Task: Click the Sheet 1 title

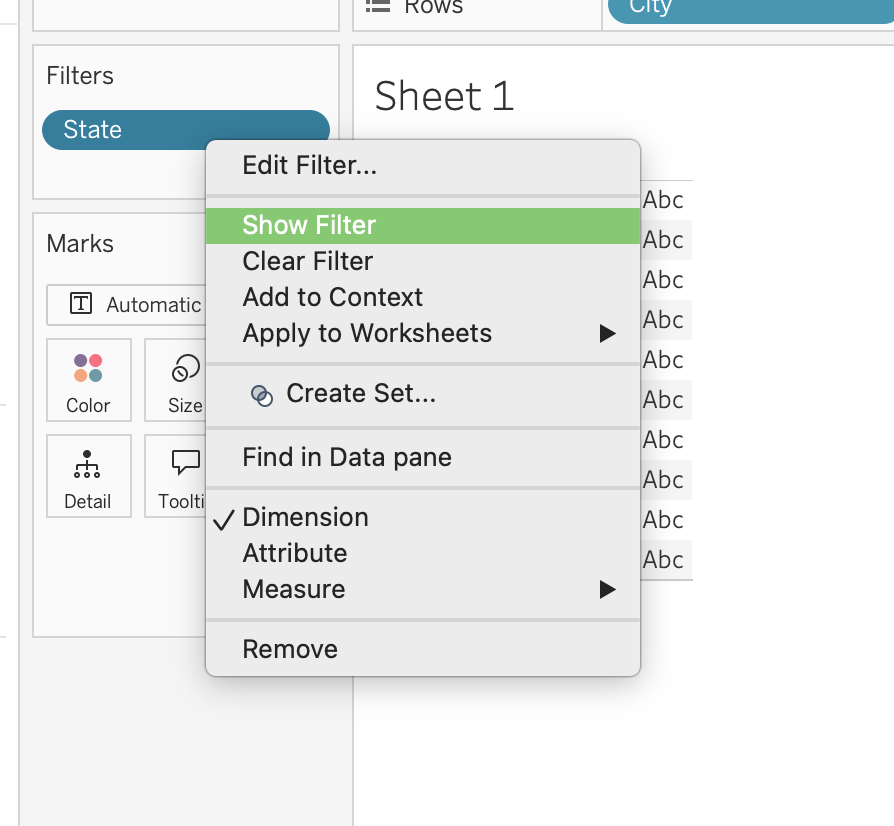Action: tap(444, 96)
